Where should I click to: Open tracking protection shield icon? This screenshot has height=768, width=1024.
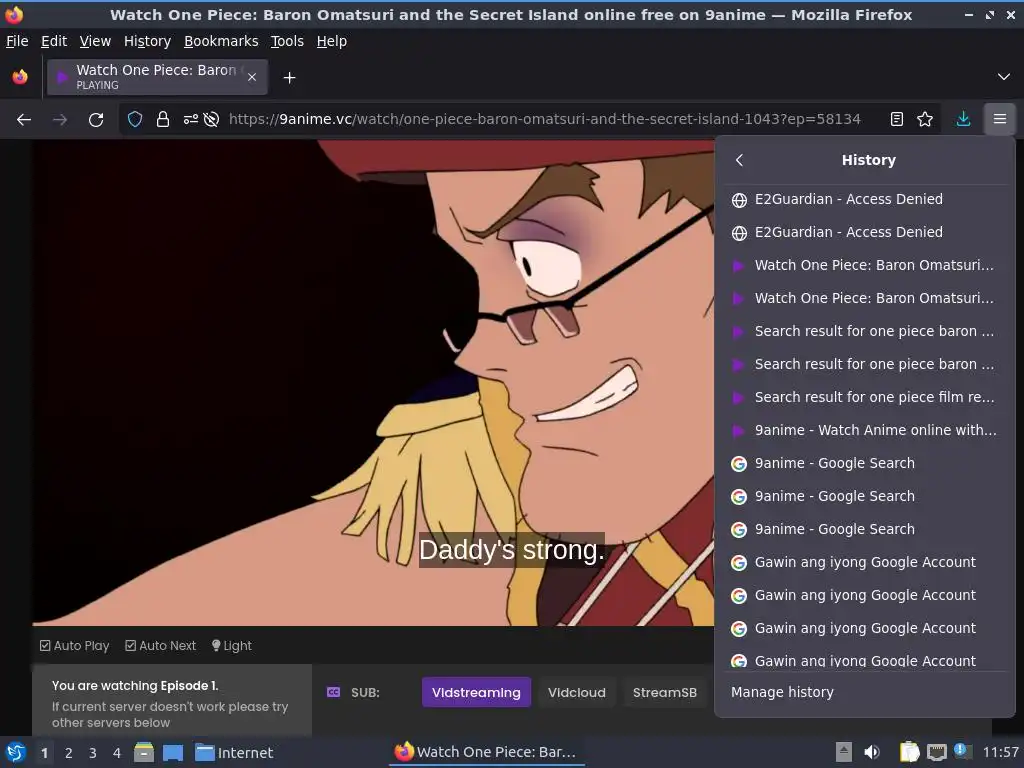tap(135, 119)
